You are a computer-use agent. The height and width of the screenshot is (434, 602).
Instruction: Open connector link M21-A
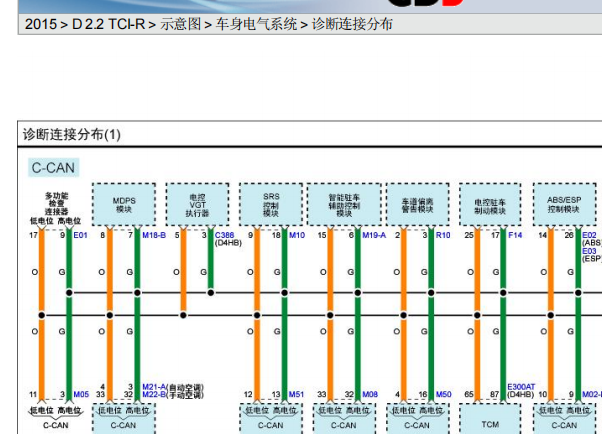coord(154,387)
